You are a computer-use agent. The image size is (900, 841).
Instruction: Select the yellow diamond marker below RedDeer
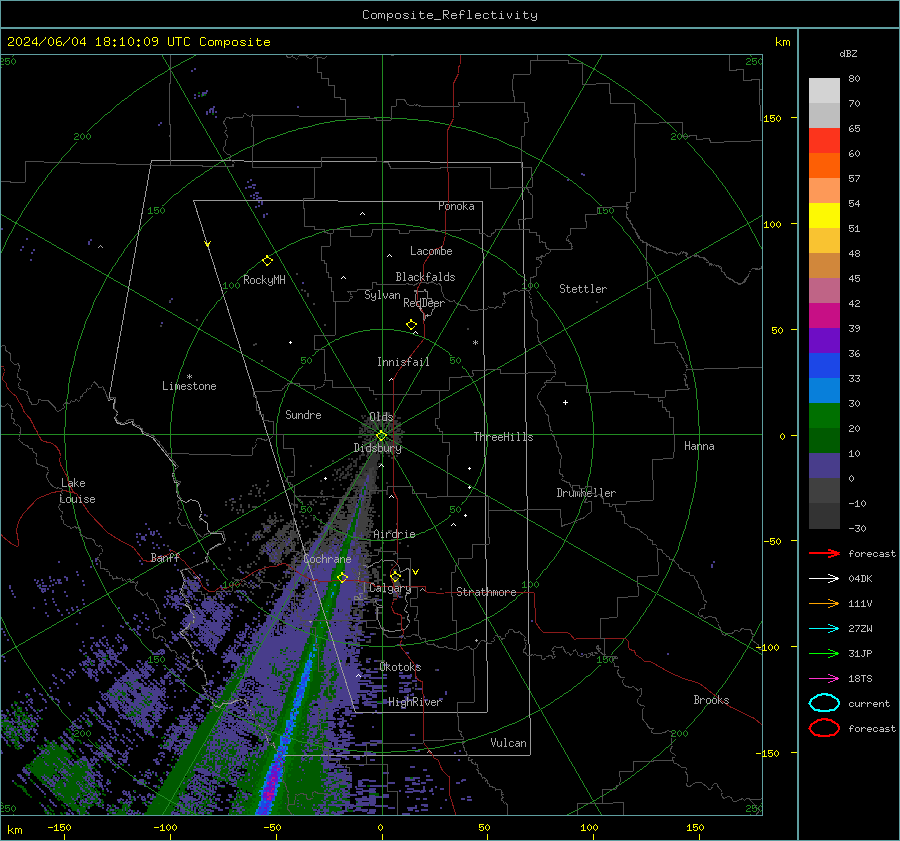(411, 325)
